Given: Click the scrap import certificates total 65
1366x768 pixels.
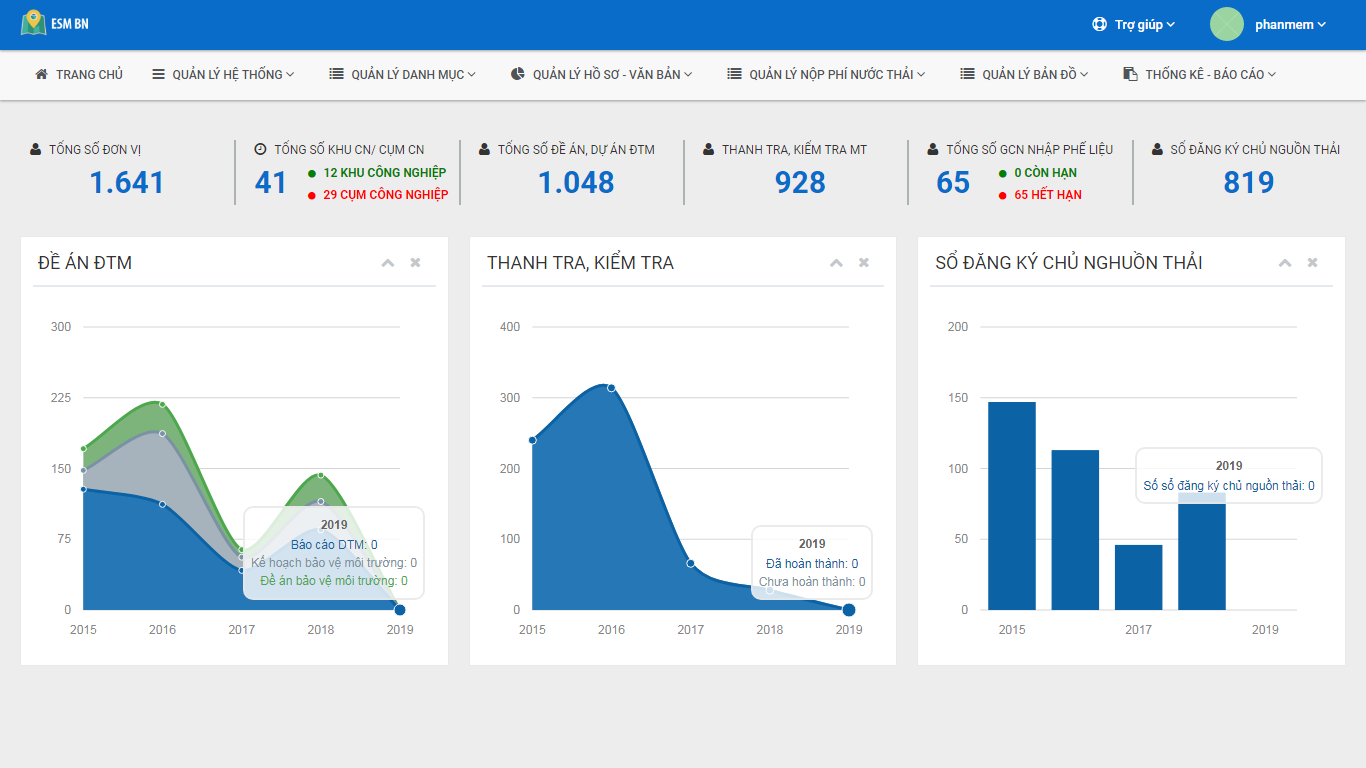Looking at the screenshot, I should click(x=953, y=183).
